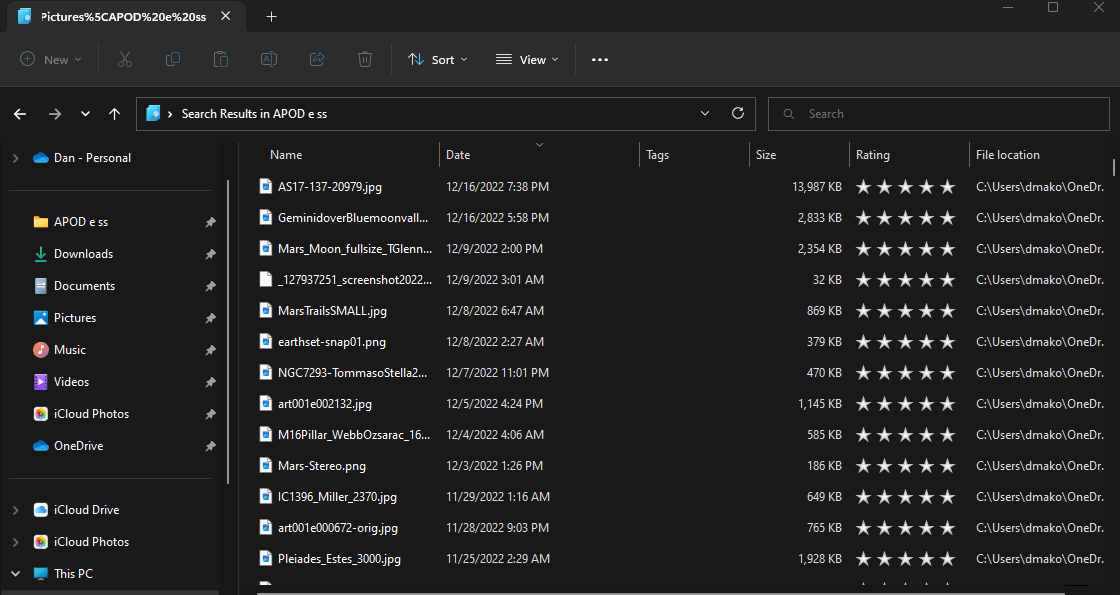Sort files by the Size column header
The width and height of the screenshot is (1120, 595).
click(766, 155)
